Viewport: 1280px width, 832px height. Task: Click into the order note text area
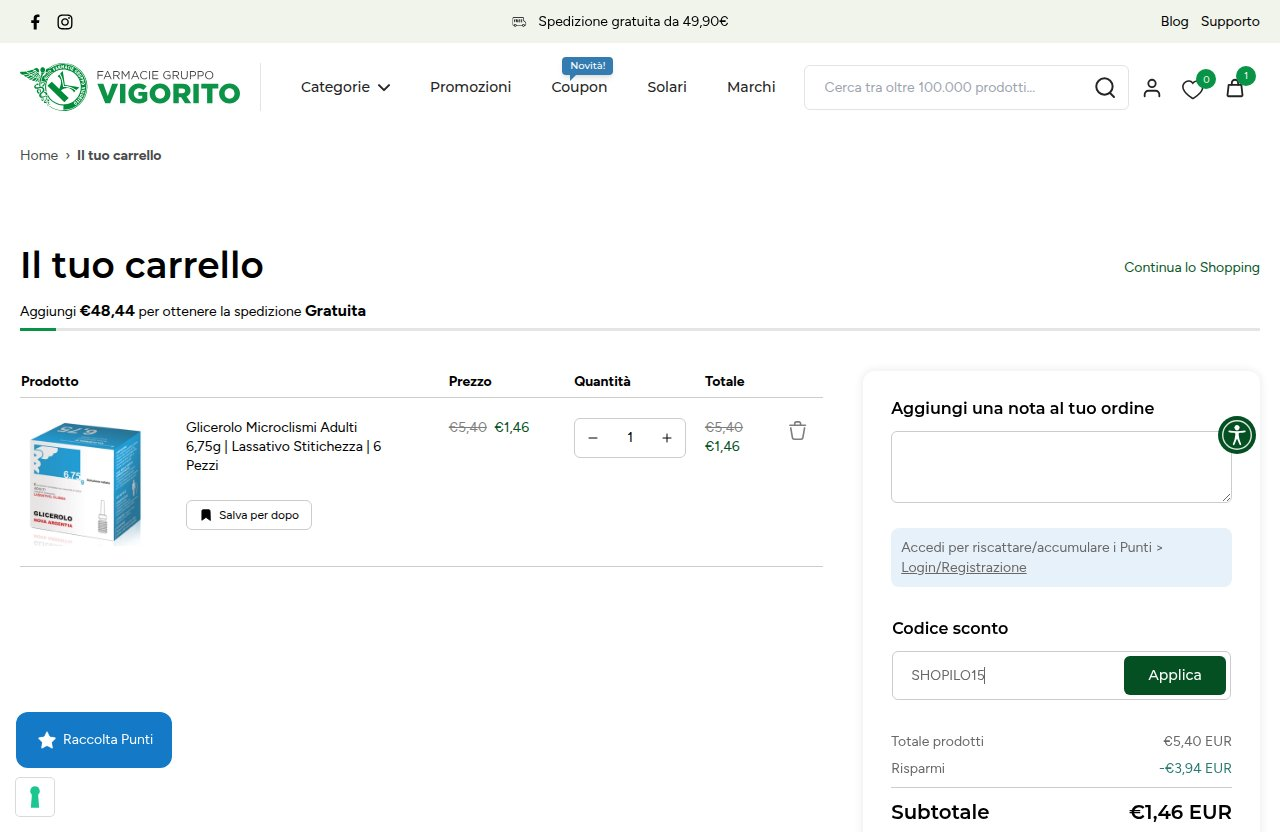point(1061,467)
